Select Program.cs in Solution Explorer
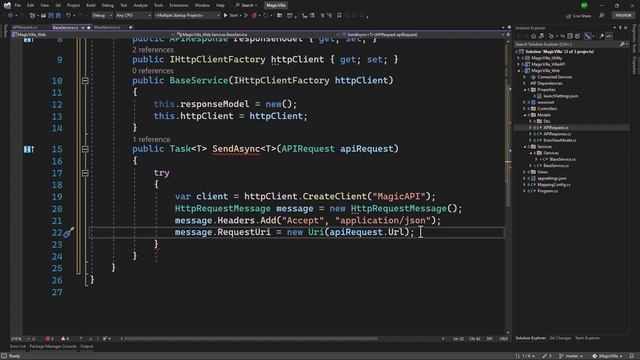 (547, 191)
